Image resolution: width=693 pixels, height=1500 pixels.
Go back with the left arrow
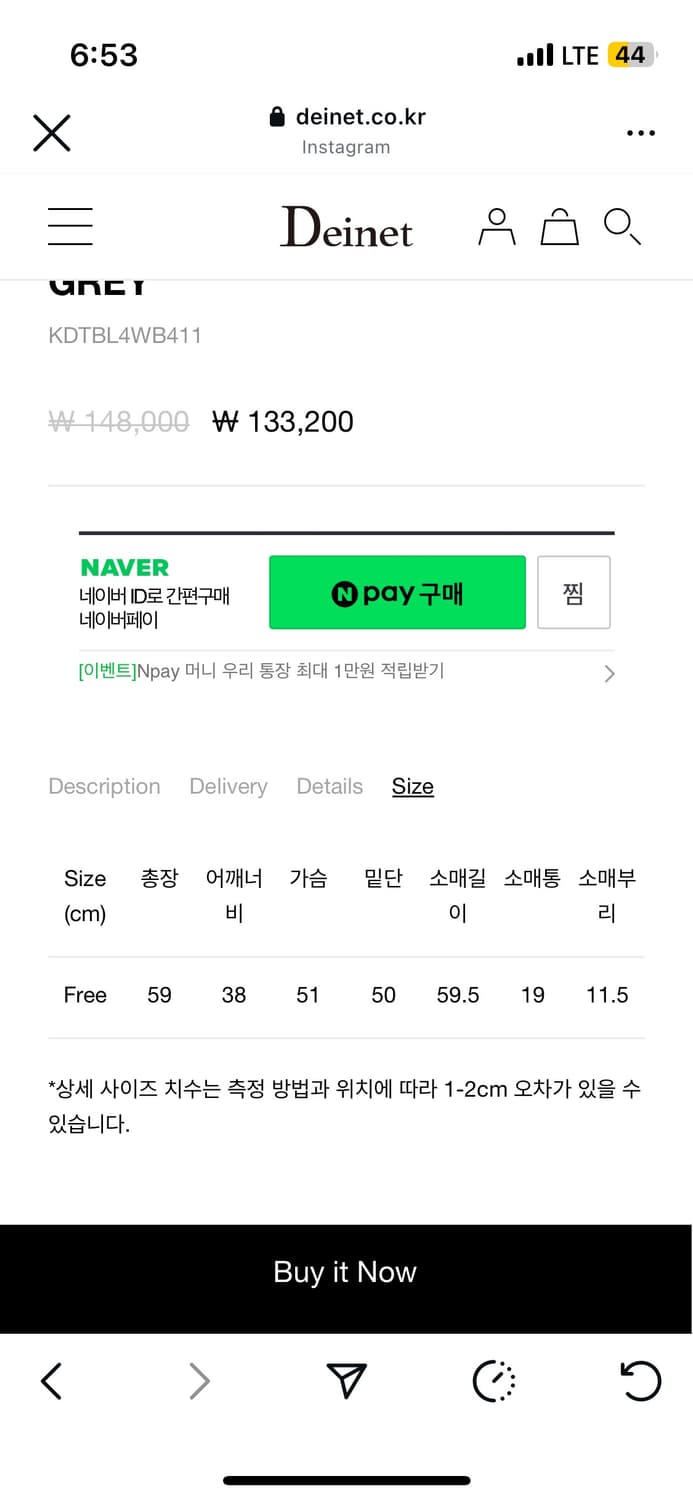click(52, 1382)
